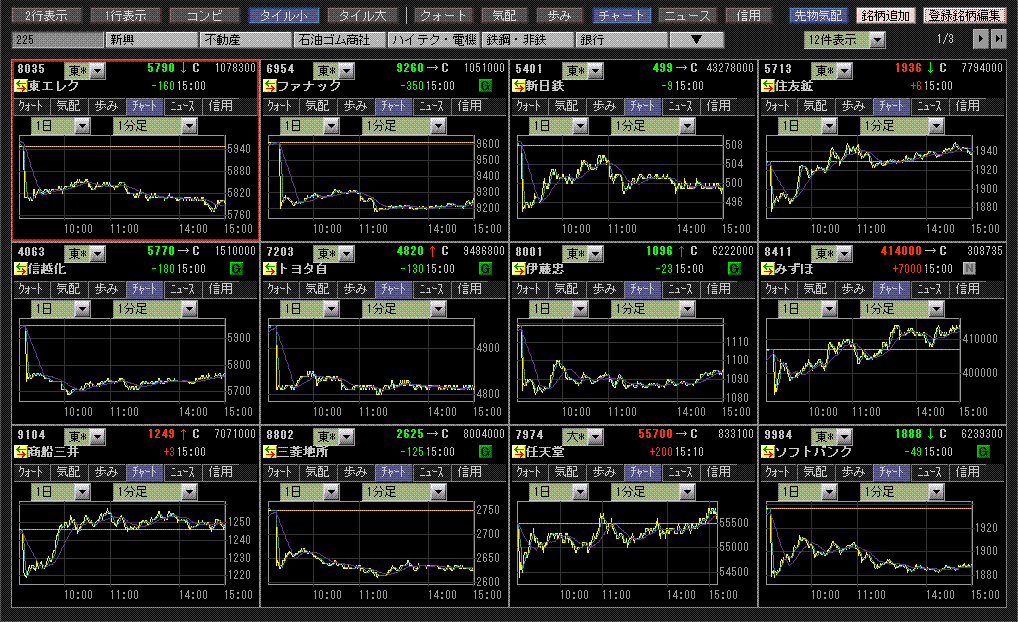Select the 不動産 category tab
Image resolution: width=1018 pixels, height=622 pixels.
(x=245, y=40)
